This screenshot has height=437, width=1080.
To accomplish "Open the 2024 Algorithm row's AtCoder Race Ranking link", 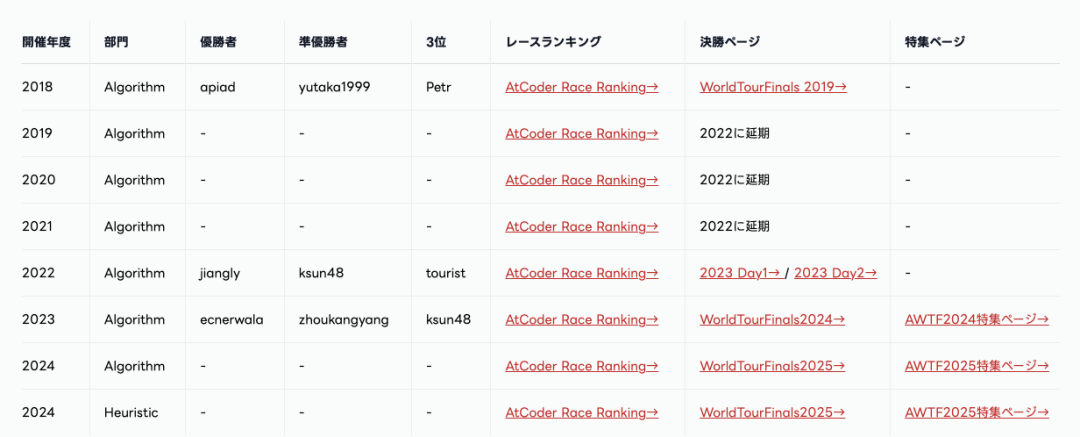I will (581, 366).
